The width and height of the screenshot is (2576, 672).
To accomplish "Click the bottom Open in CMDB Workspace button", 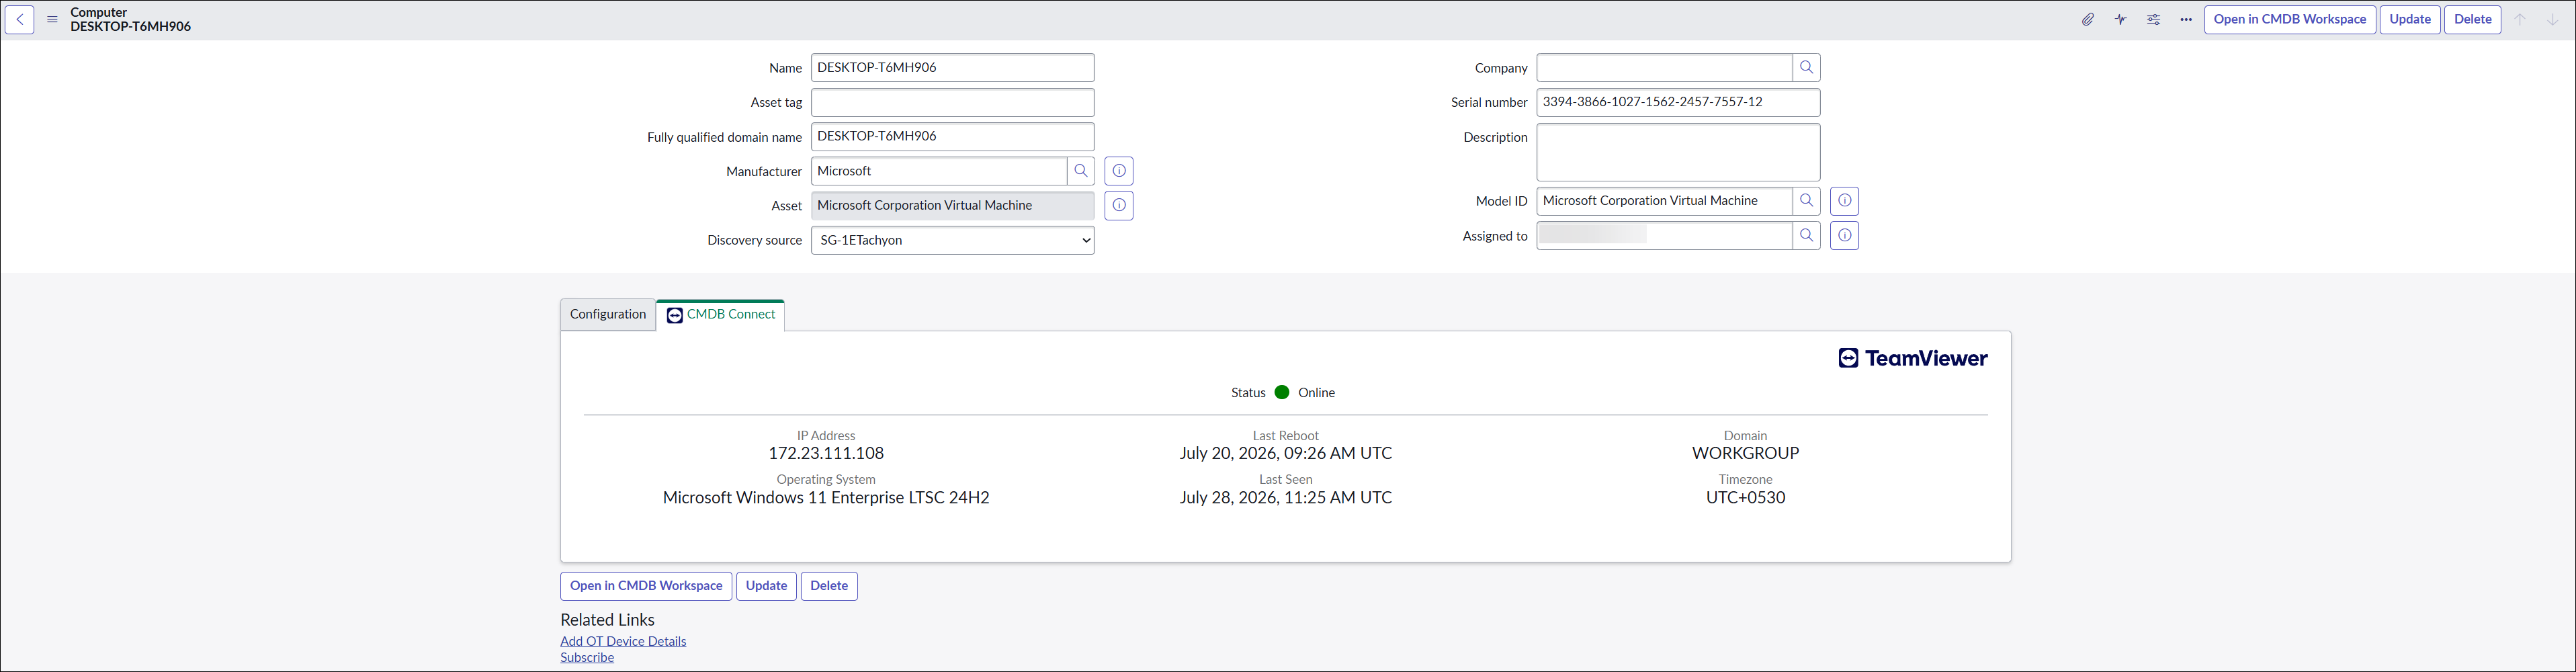I will 646,586.
